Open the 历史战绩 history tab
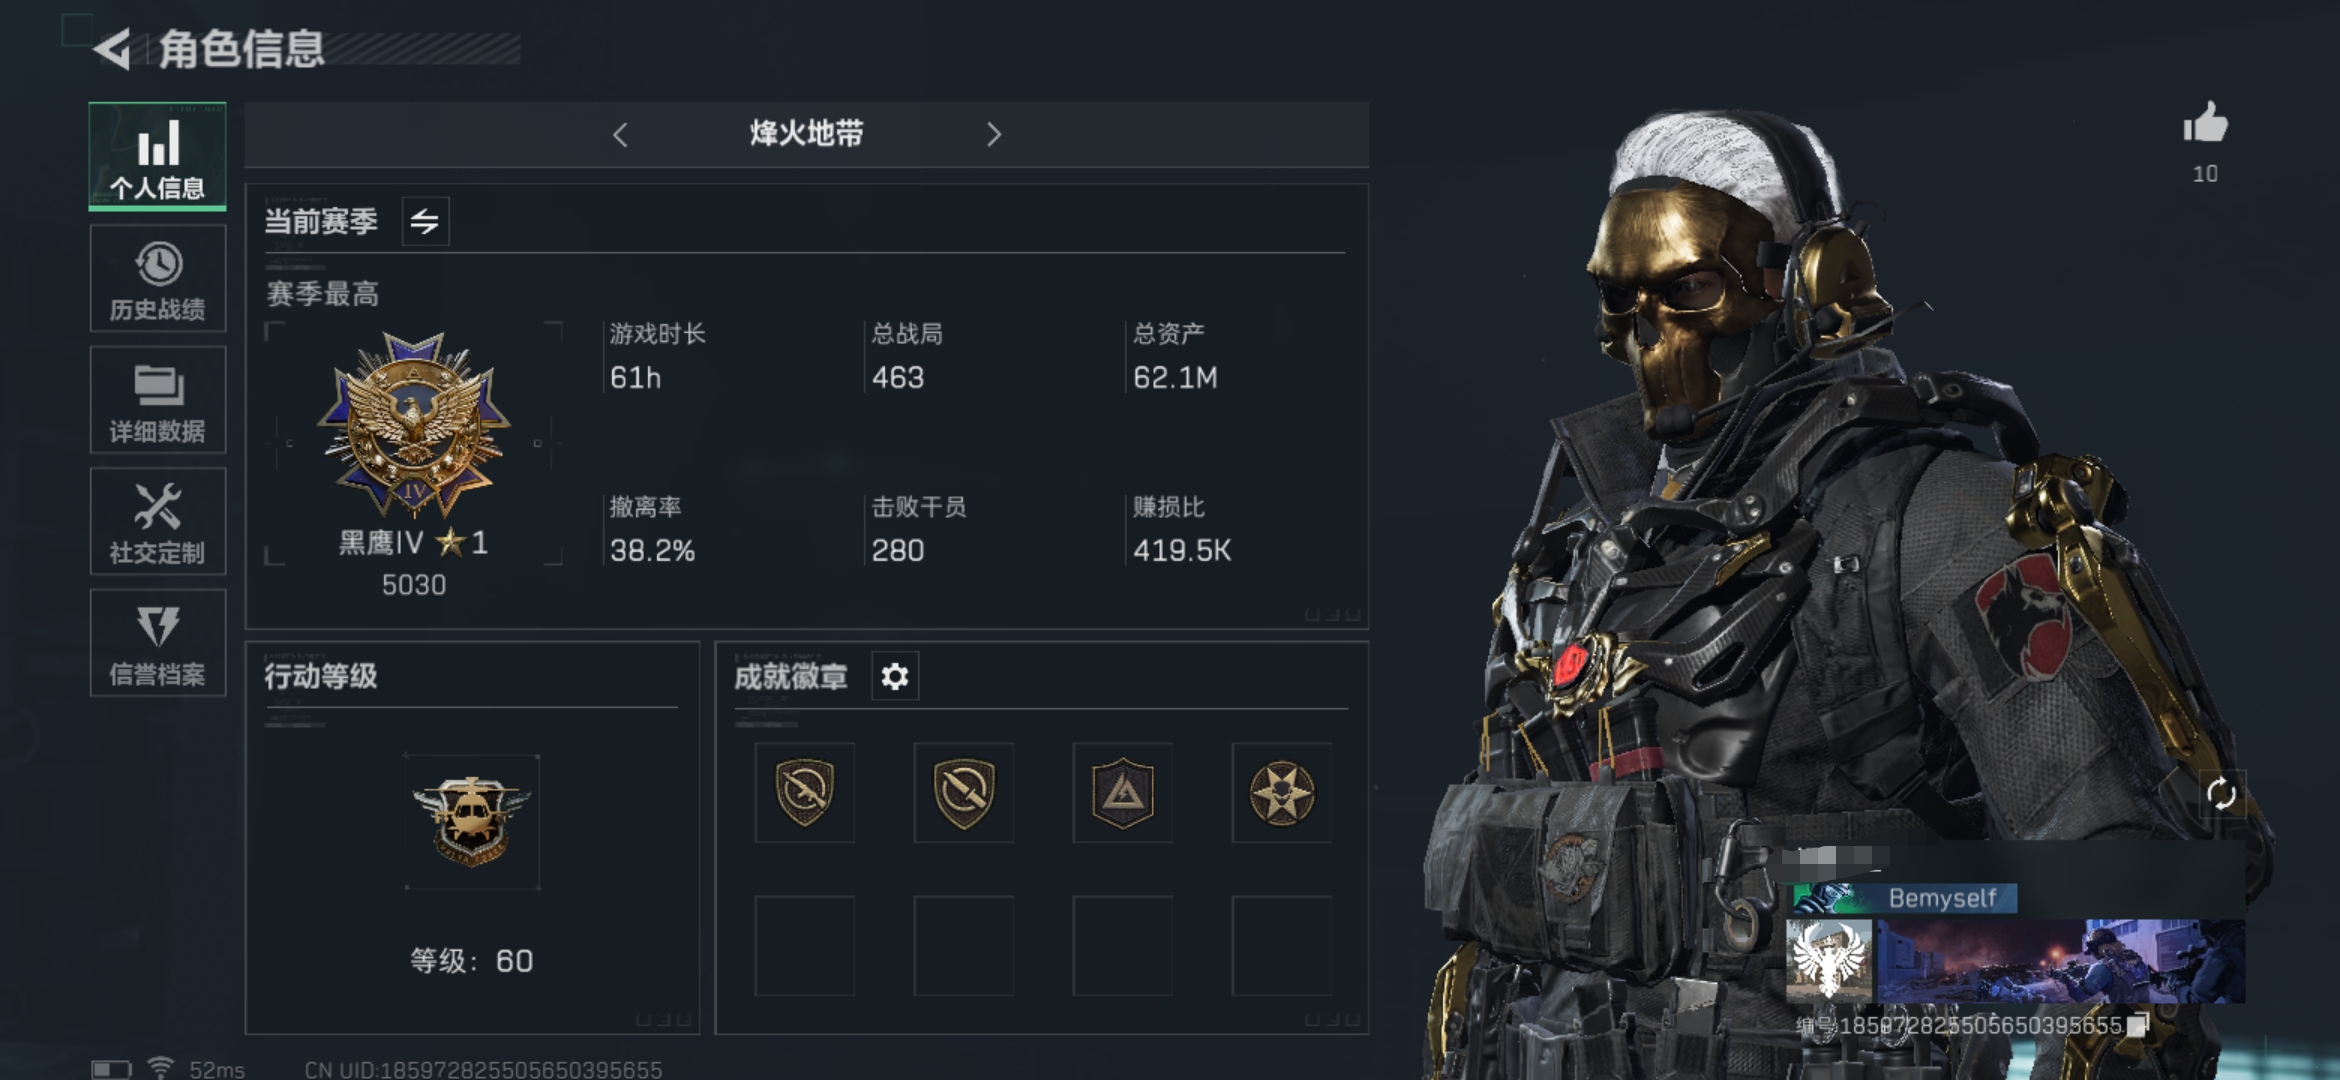 (x=158, y=279)
